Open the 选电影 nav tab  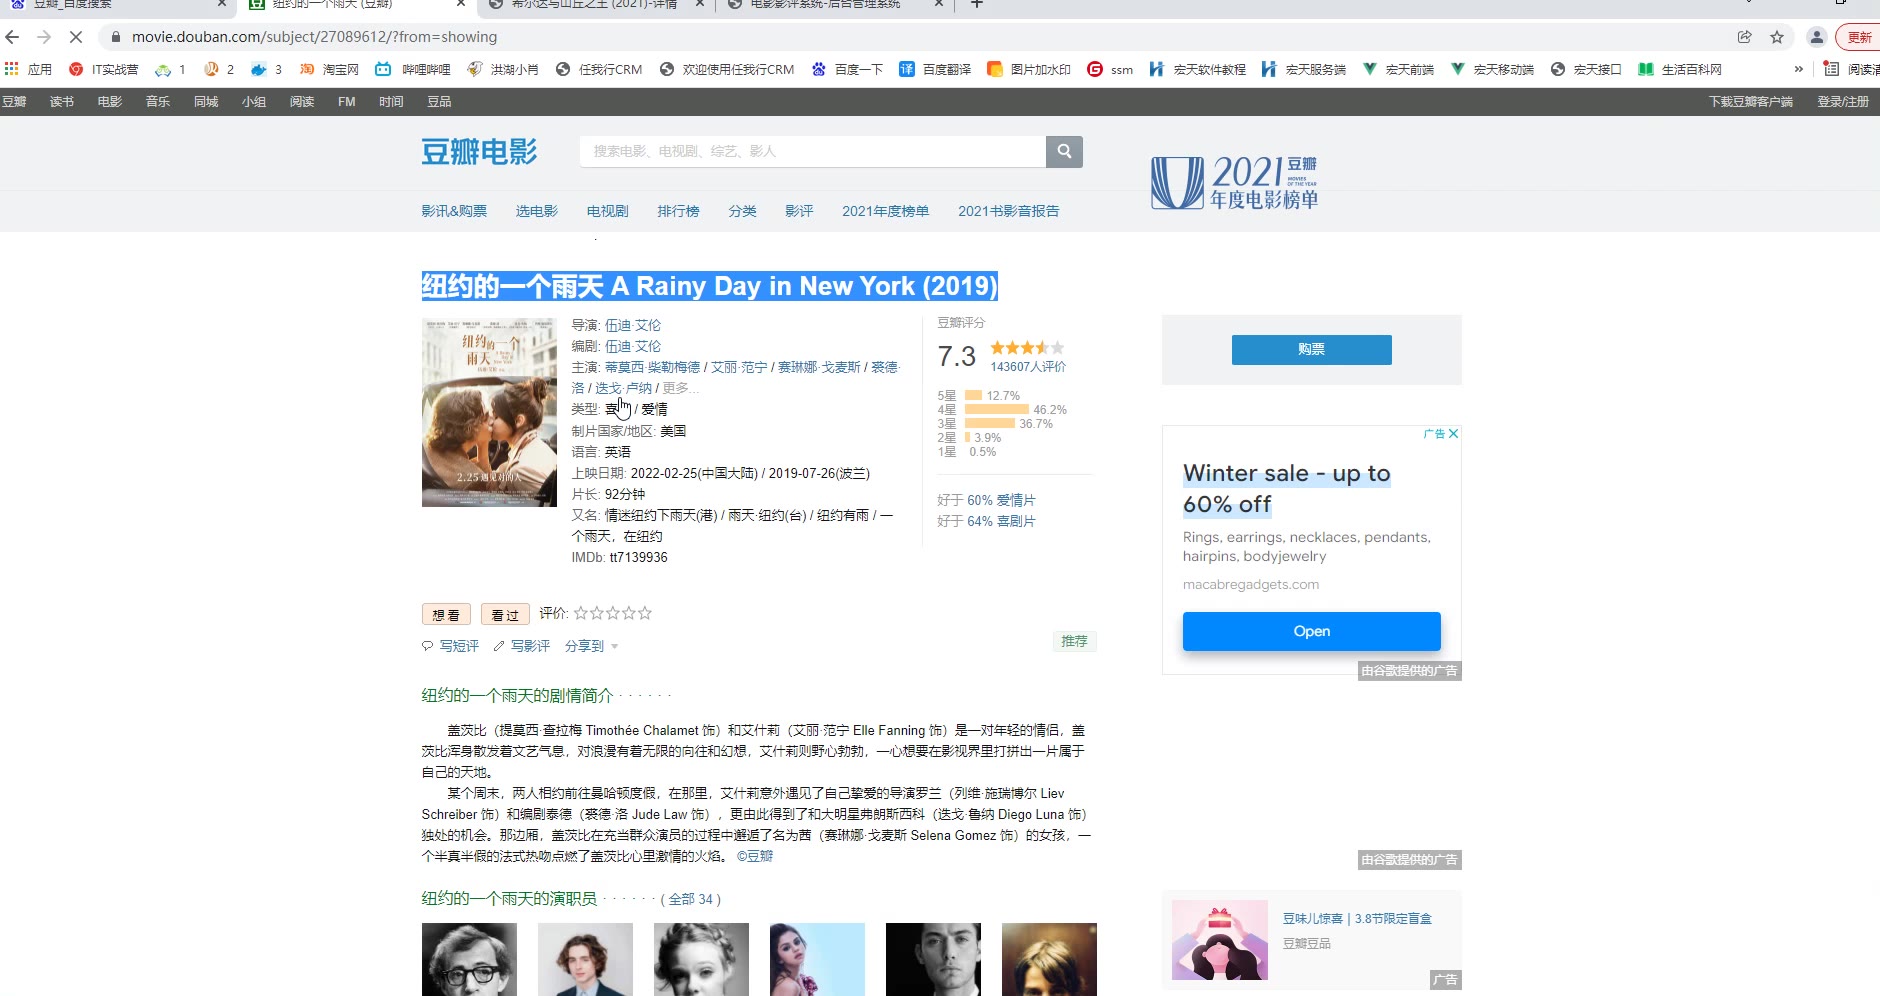[x=537, y=211]
